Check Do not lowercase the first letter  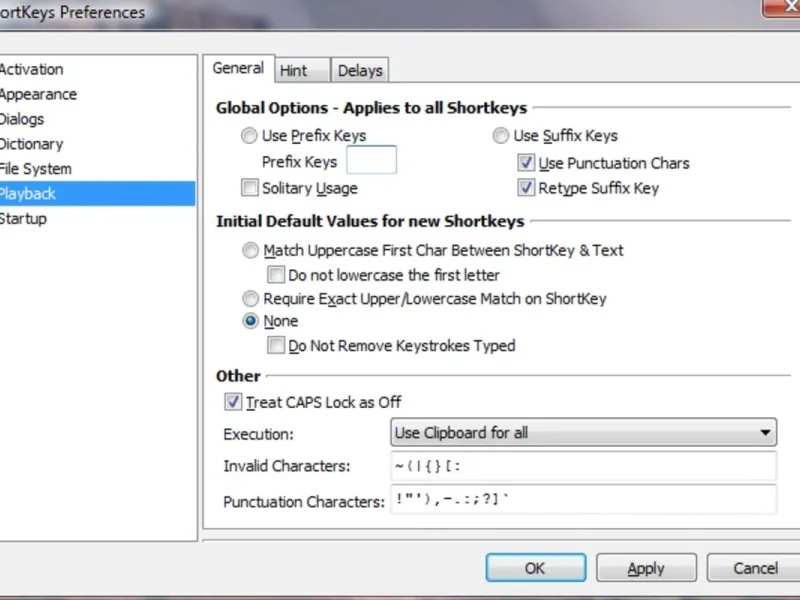(276, 275)
